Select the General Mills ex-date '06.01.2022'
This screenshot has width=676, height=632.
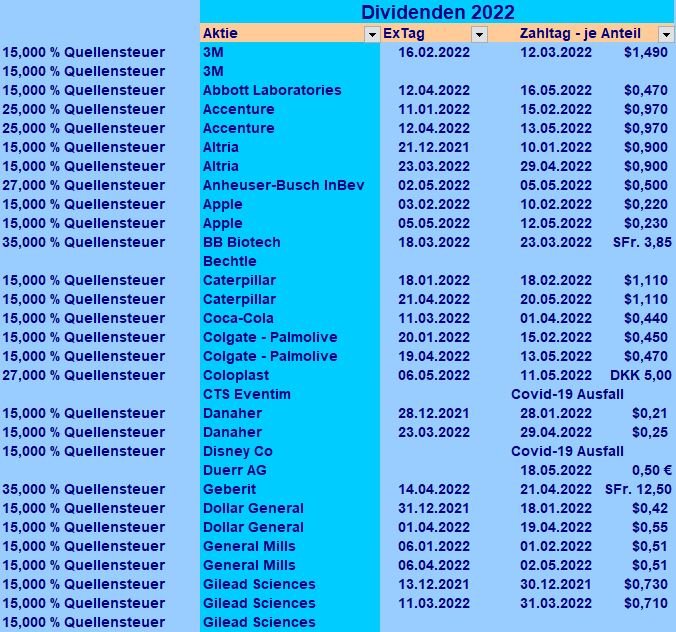pos(434,546)
